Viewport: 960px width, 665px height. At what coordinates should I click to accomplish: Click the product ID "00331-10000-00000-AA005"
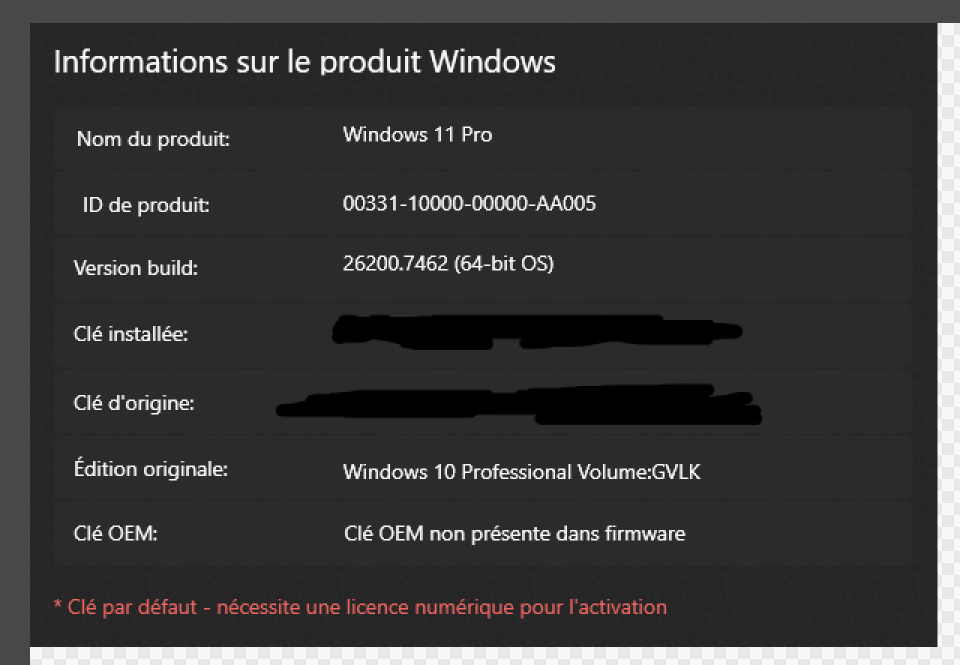tap(469, 203)
